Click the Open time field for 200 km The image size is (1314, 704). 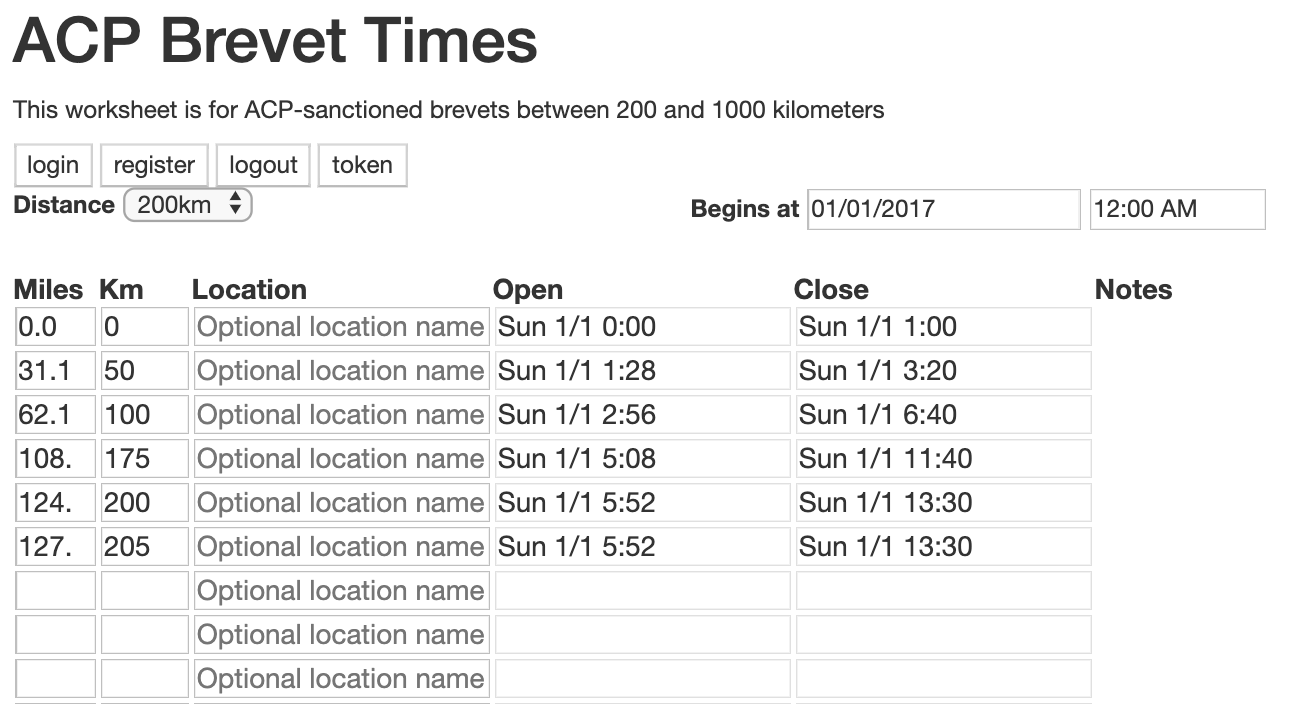click(x=642, y=503)
